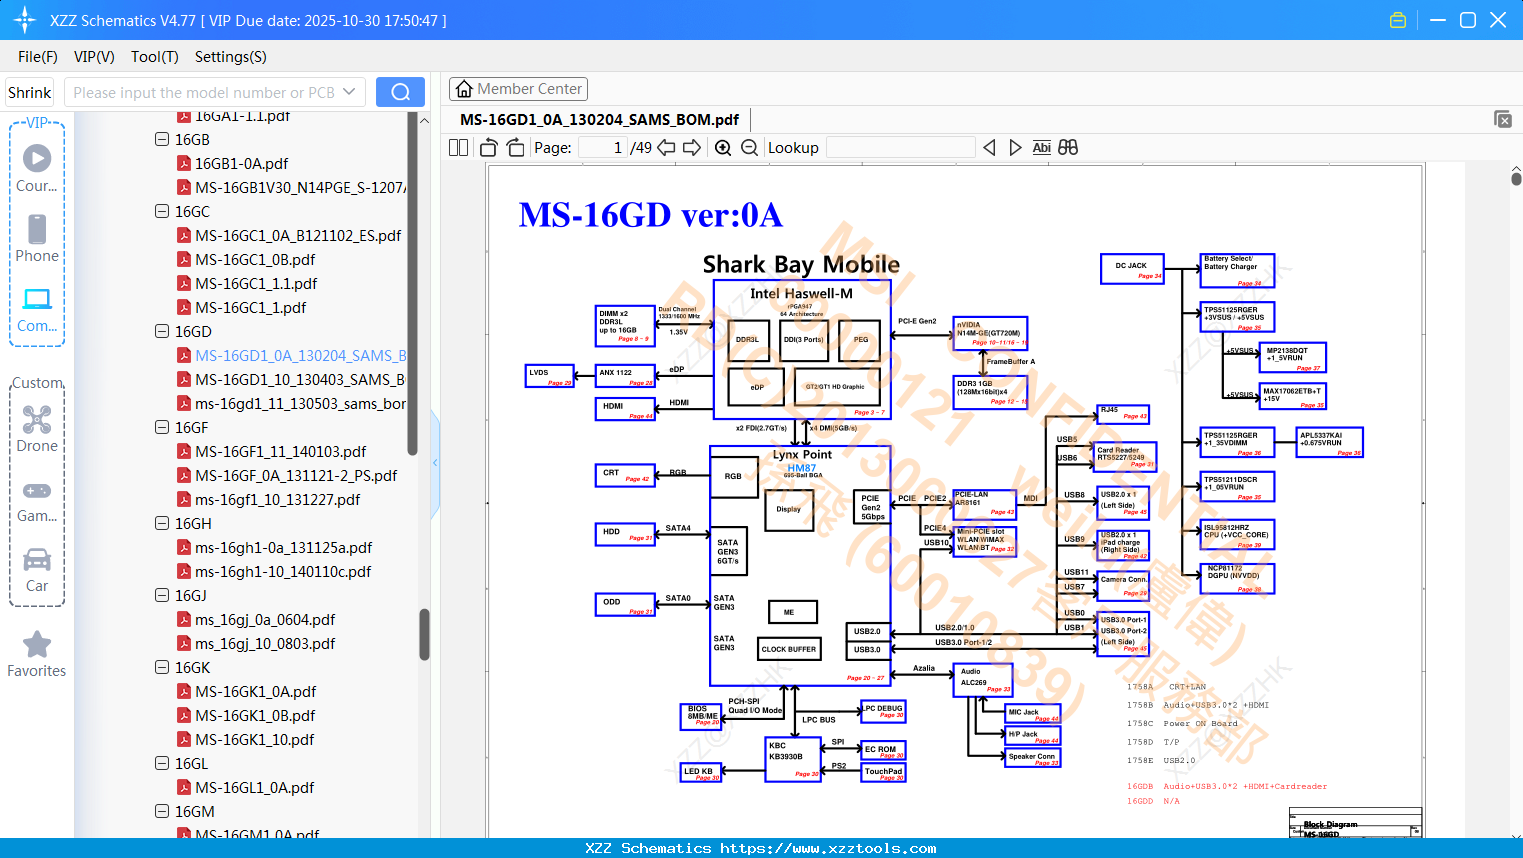Click the detach panel icon at top right
1523x858 pixels.
point(1503,119)
